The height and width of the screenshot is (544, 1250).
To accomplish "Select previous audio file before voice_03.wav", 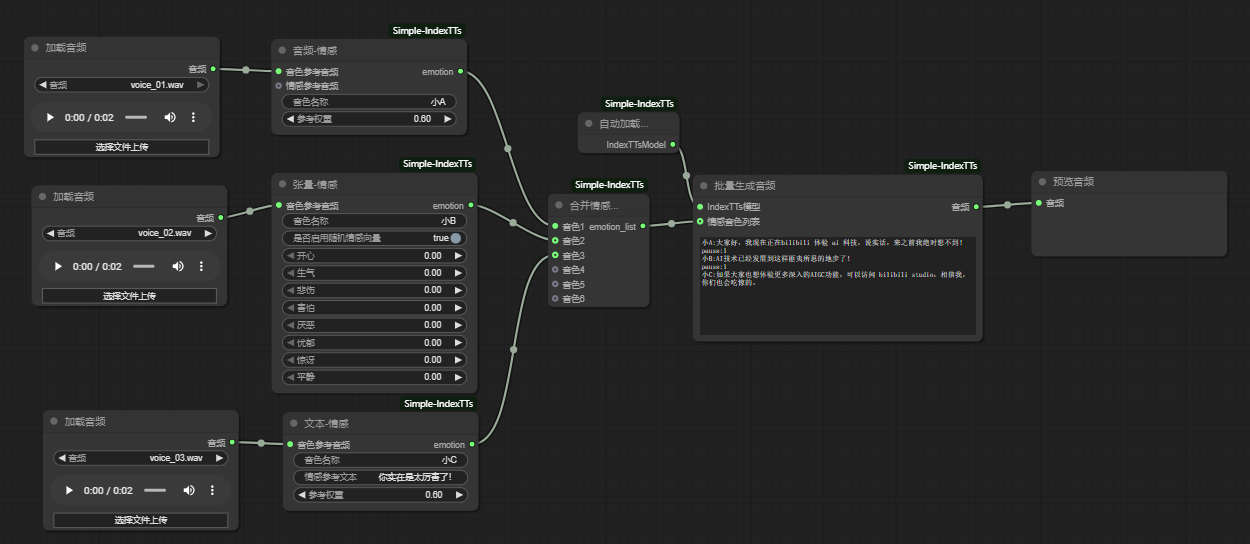I will [61, 458].
